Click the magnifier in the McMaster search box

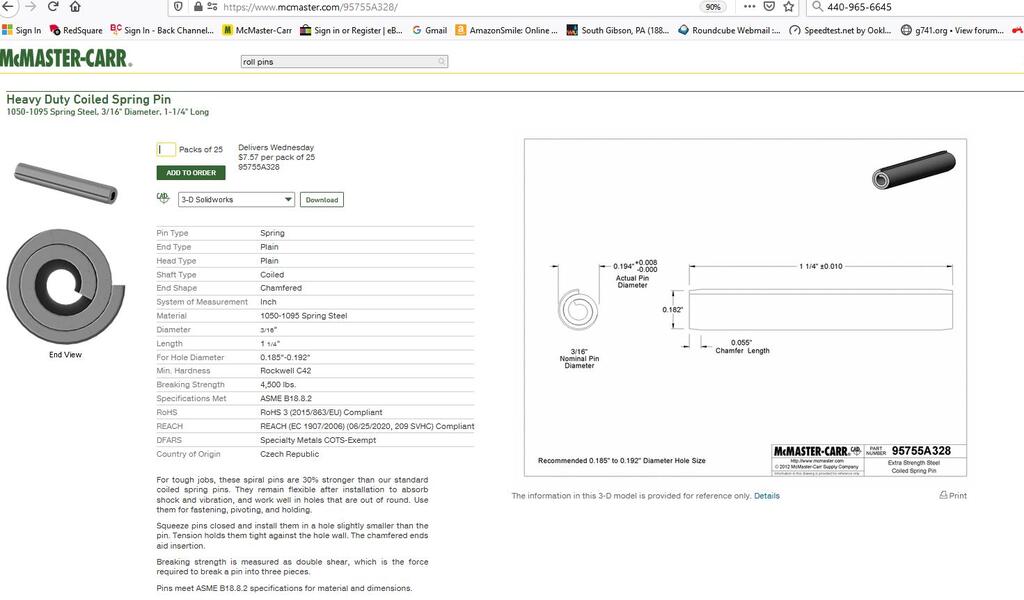coord(442,61)
